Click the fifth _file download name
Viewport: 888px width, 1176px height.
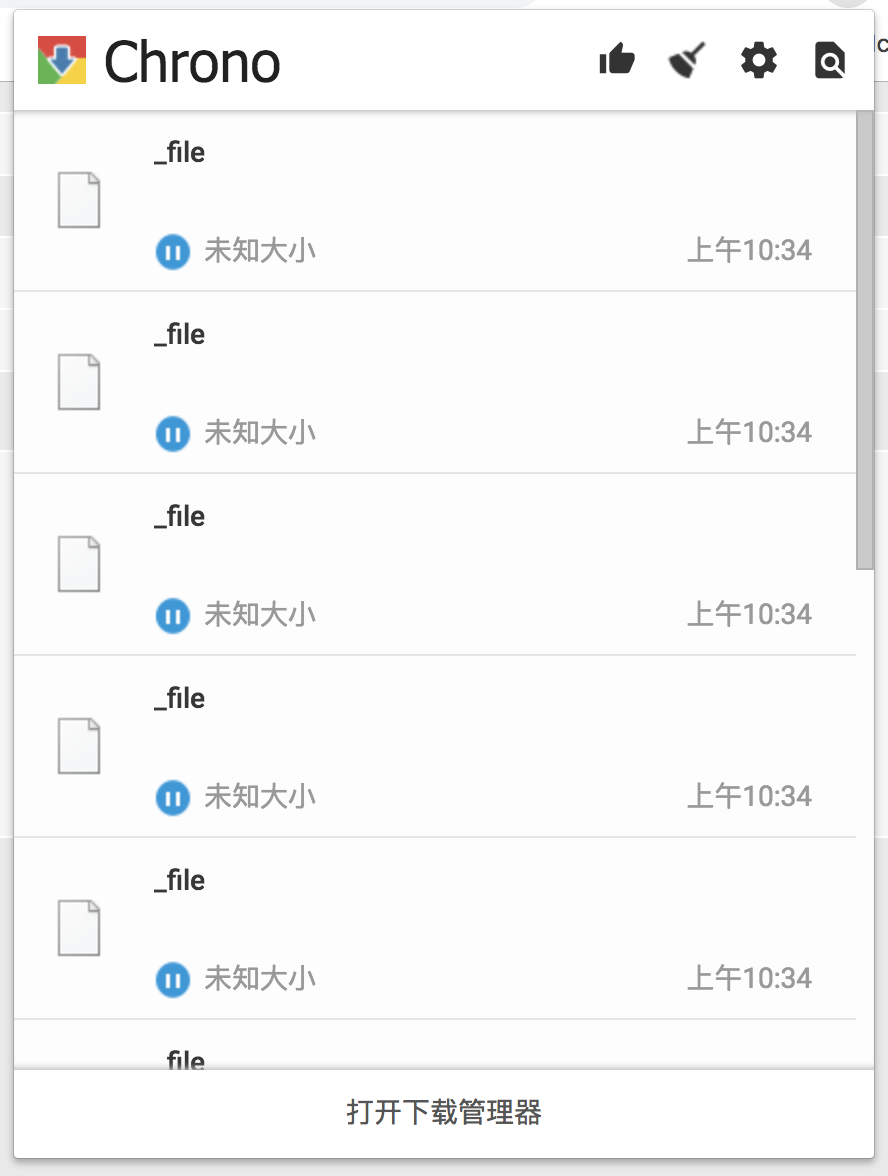(x=180, y=881)
